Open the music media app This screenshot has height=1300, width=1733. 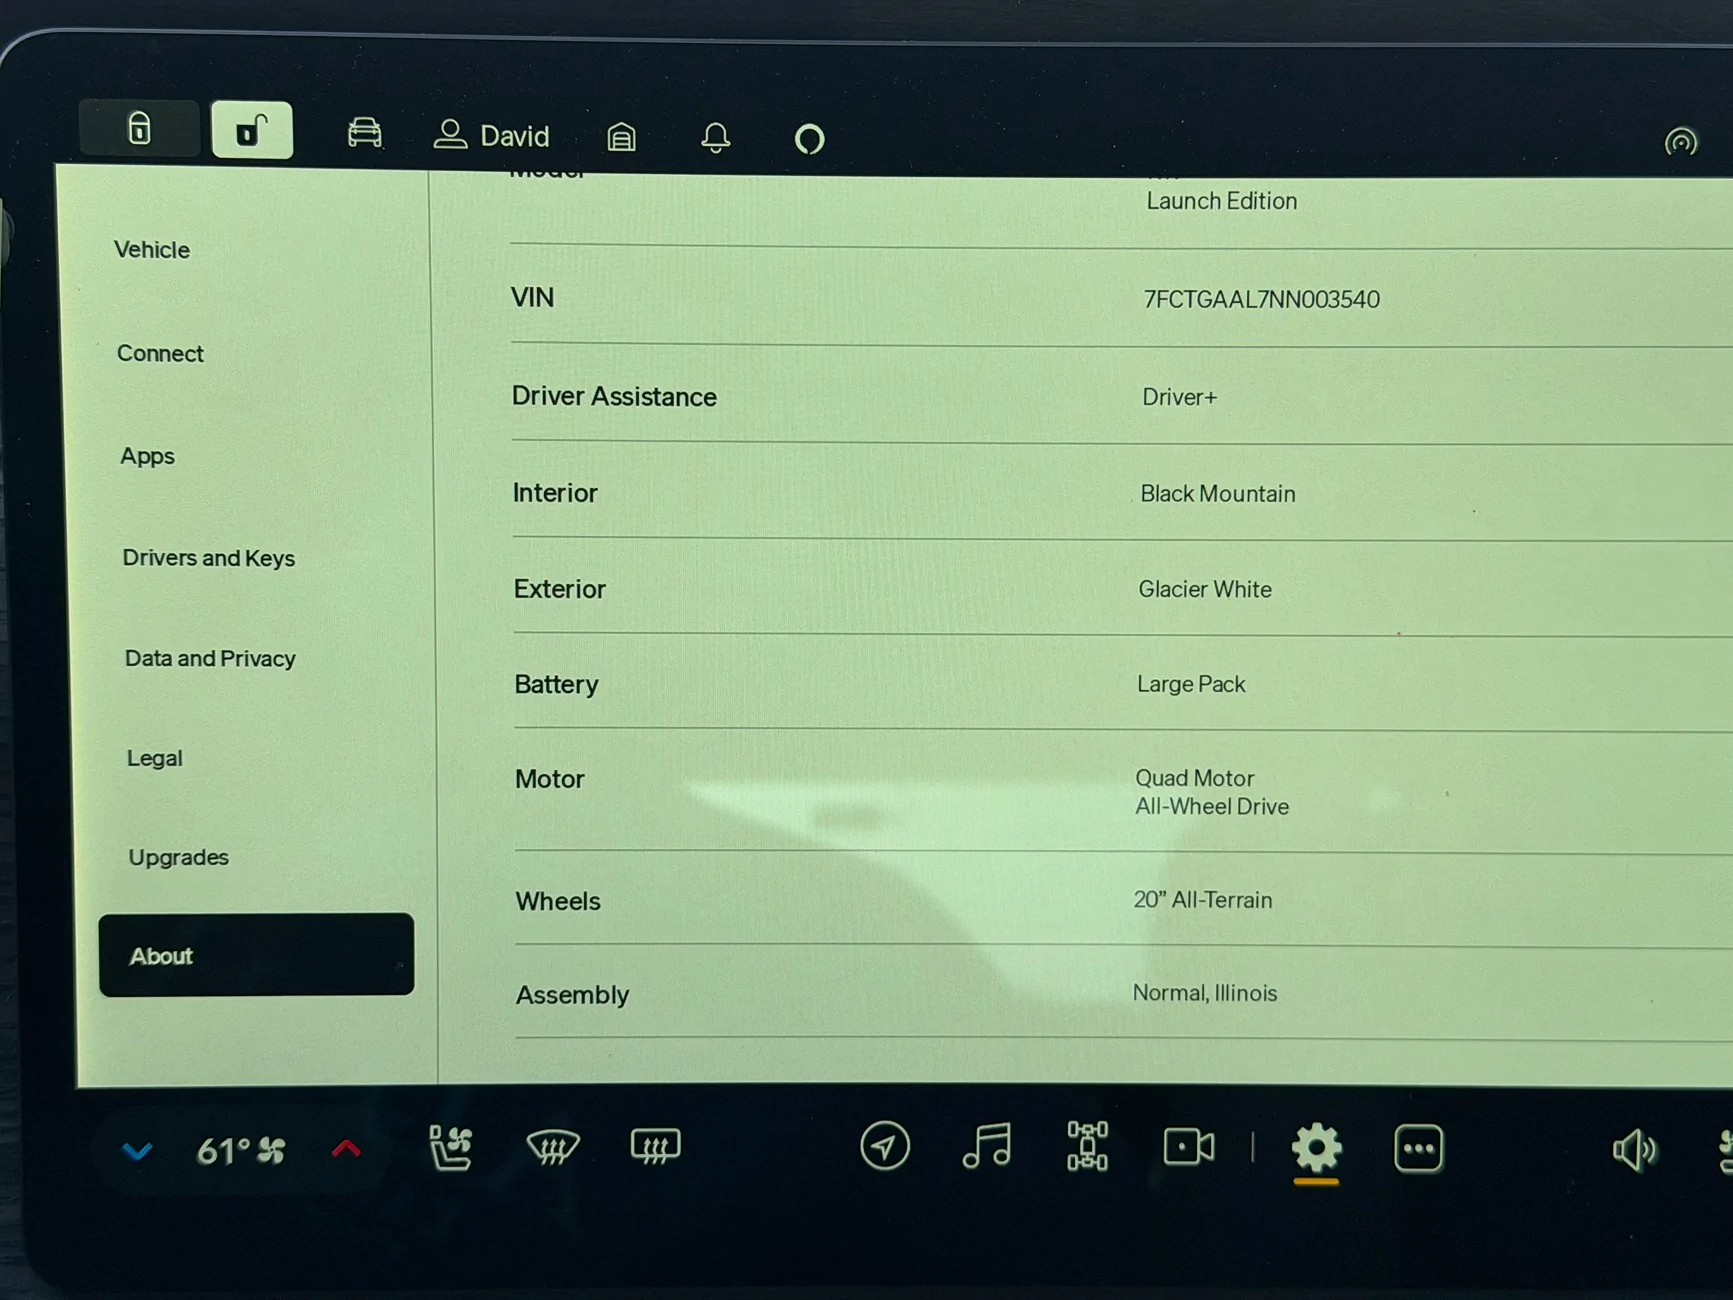click(x=987, y=1146)
